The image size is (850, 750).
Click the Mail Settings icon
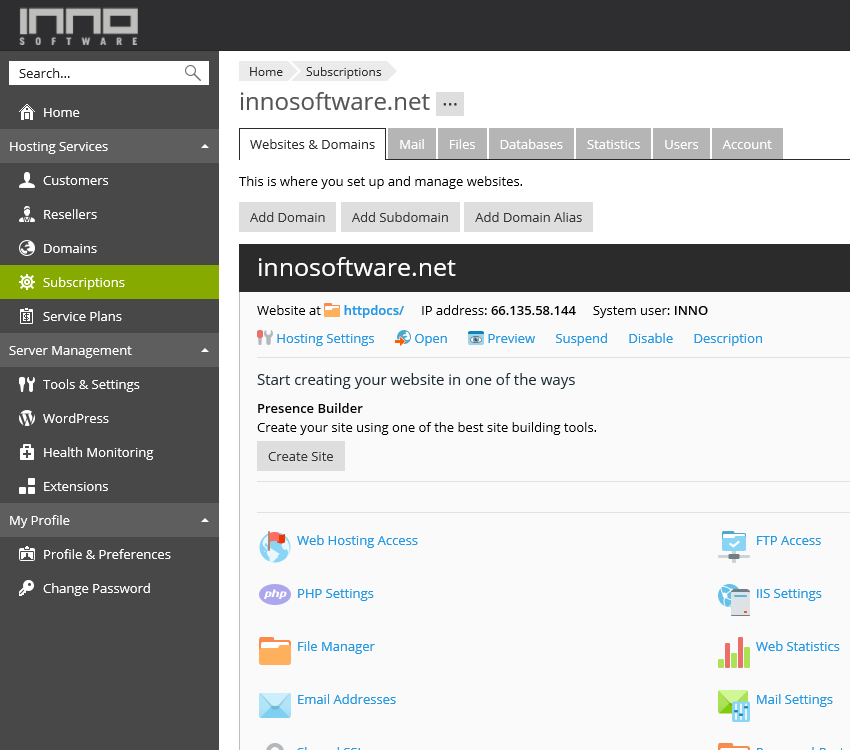(x=734, y=706)
